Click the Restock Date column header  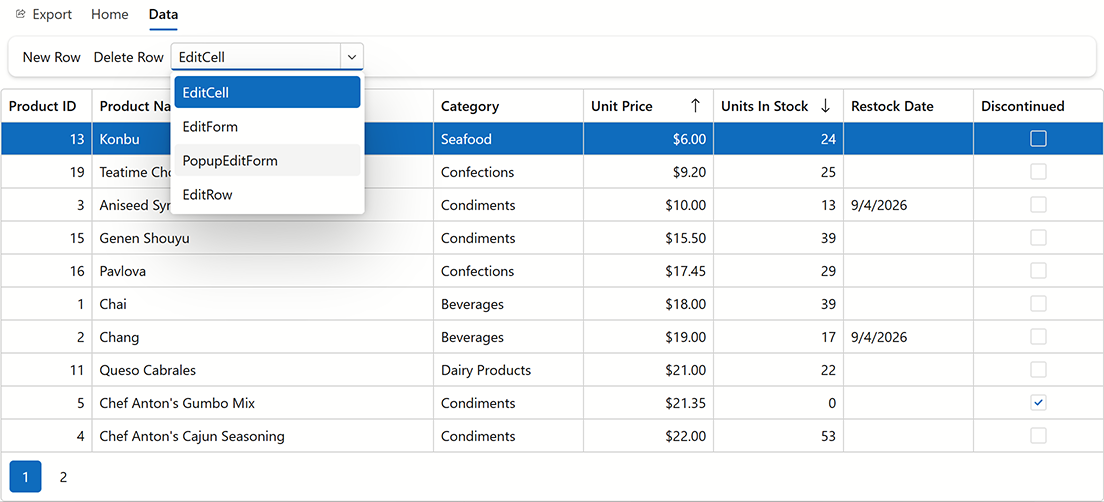[x=908, y=106]
